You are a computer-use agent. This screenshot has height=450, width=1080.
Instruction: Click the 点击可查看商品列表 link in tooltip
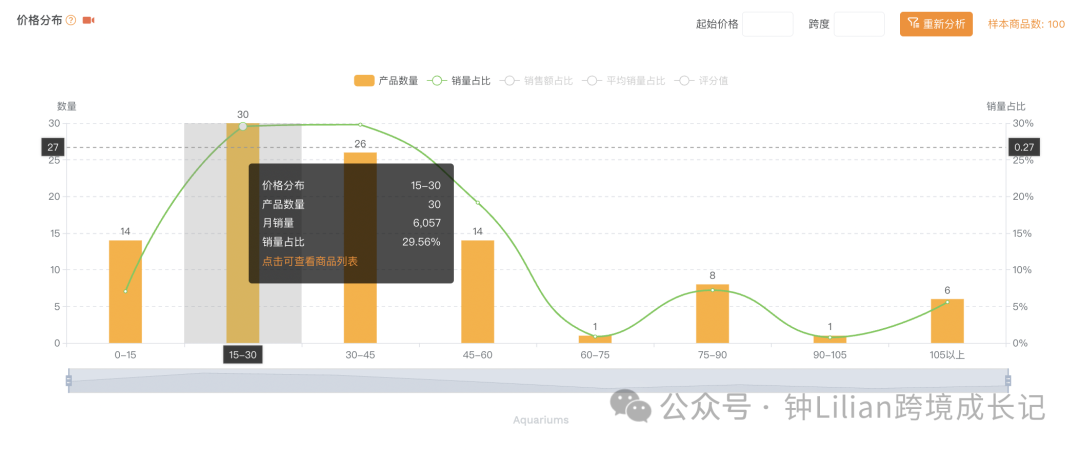310,261
